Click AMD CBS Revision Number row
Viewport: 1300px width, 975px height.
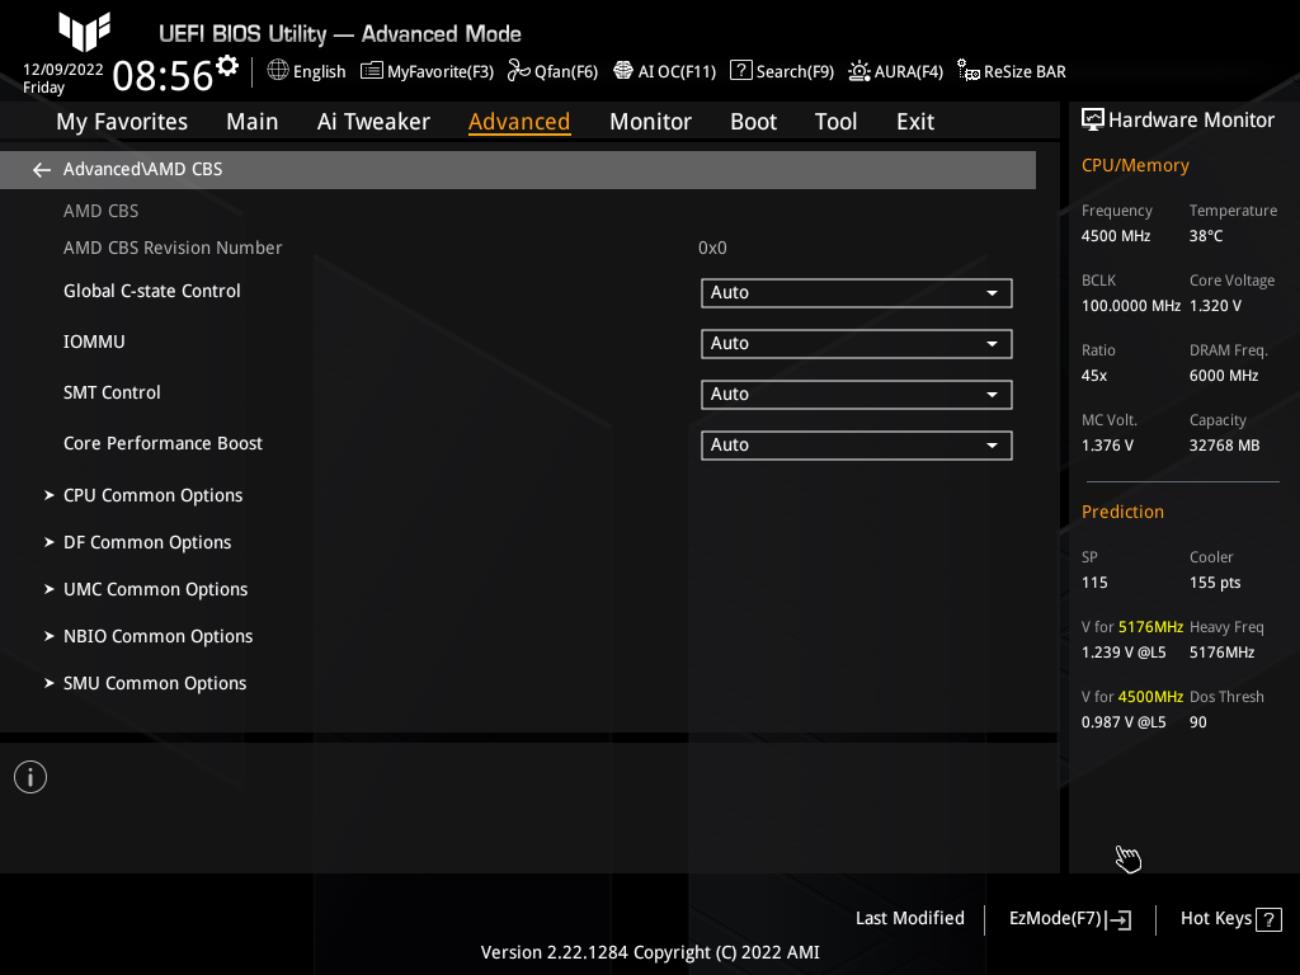pyautogui.click(x=518, y=248)
